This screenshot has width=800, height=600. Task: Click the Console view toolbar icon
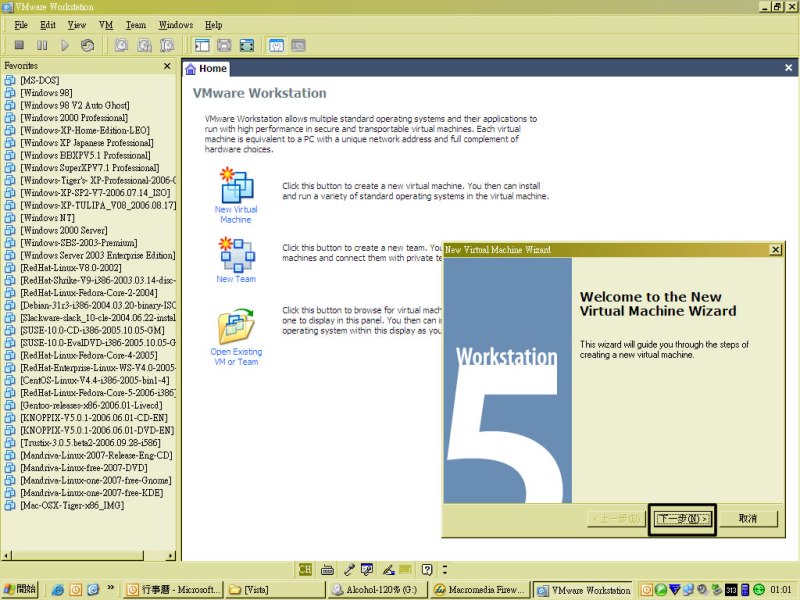(298, 45)
